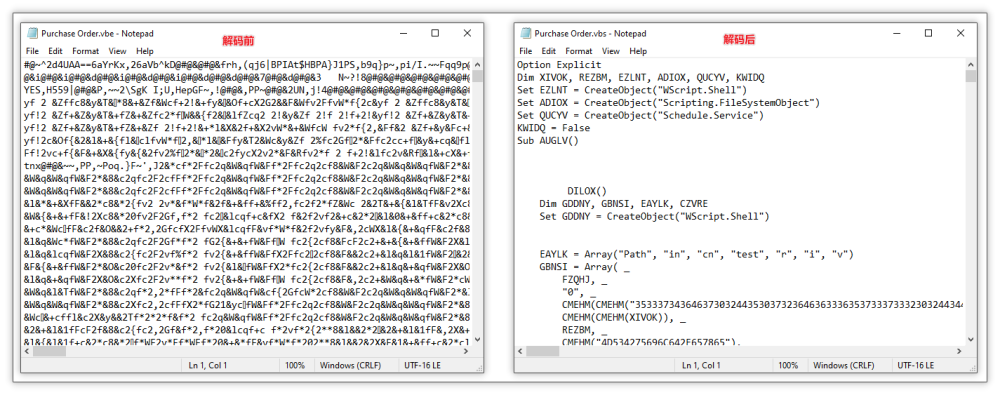This screenshot has width=1000, height=395.
Task: Click 'UTF-16 LE' encoding in .vbe window
Action: (423, 366)
